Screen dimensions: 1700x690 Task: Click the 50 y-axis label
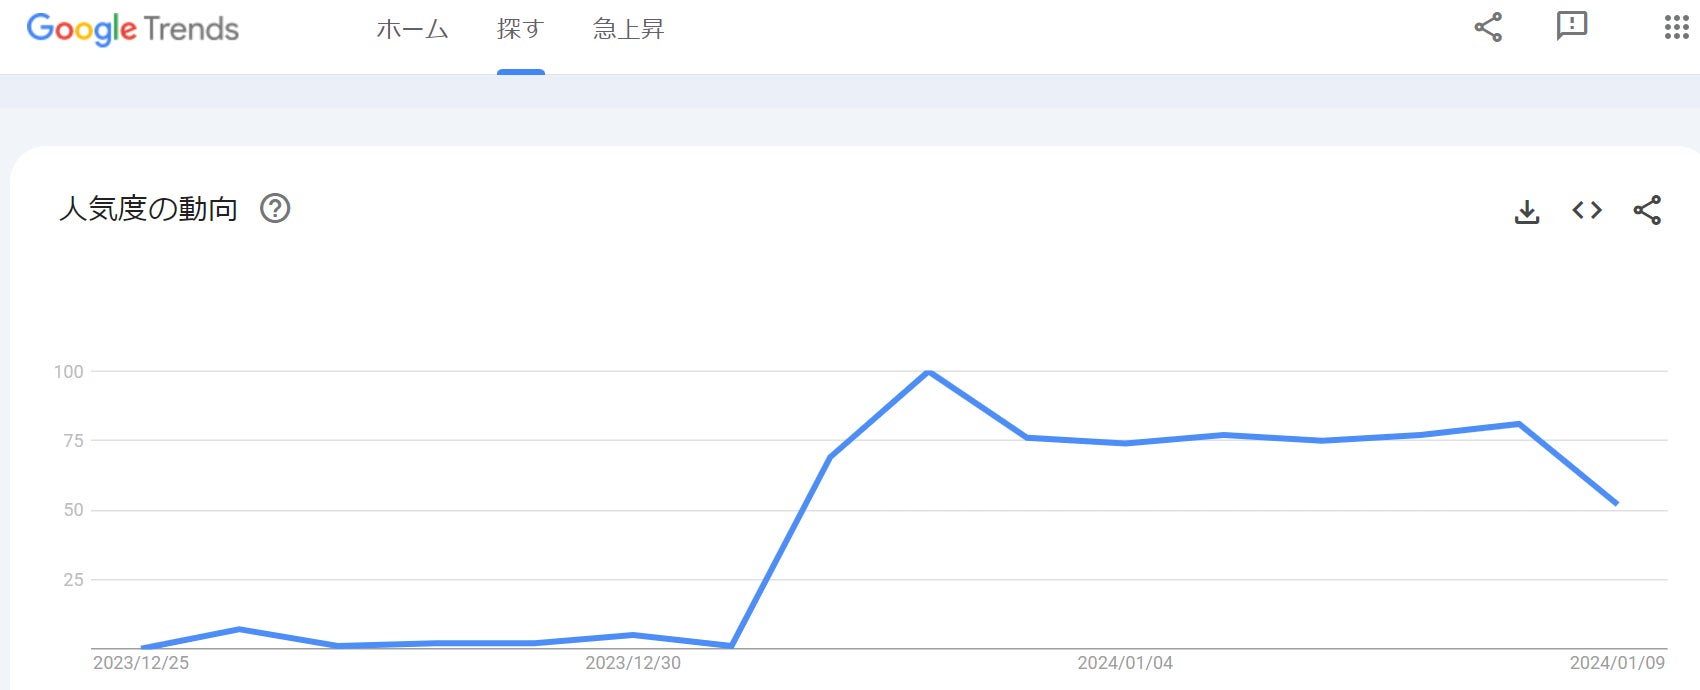73,510
